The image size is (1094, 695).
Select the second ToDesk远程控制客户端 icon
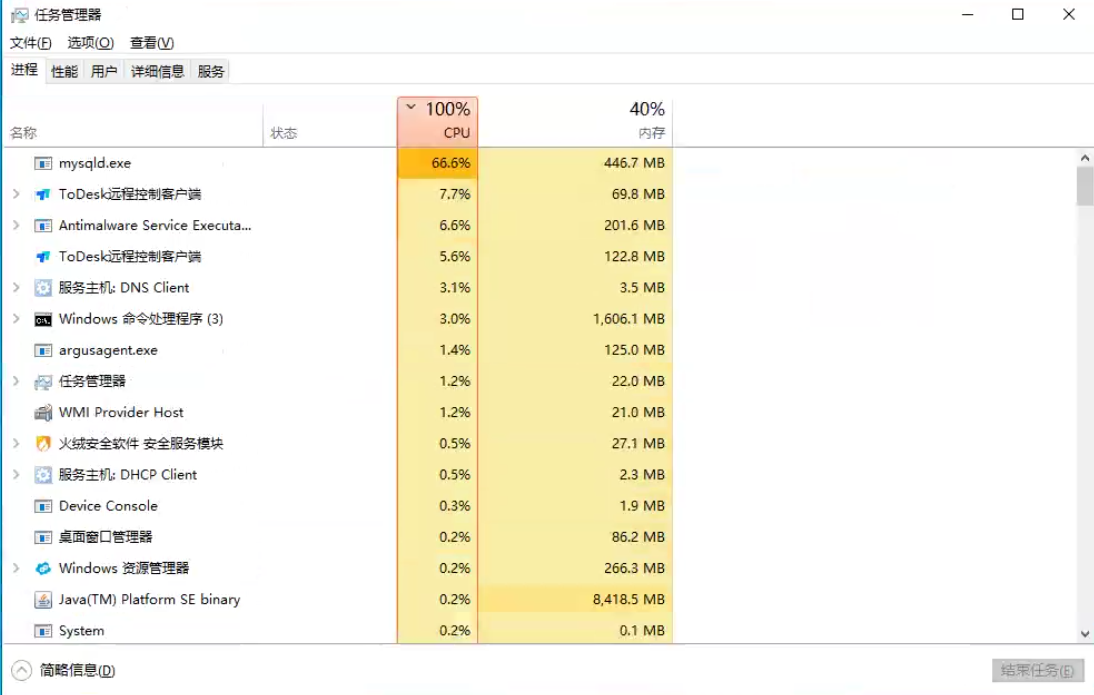(x=43, y=257)
